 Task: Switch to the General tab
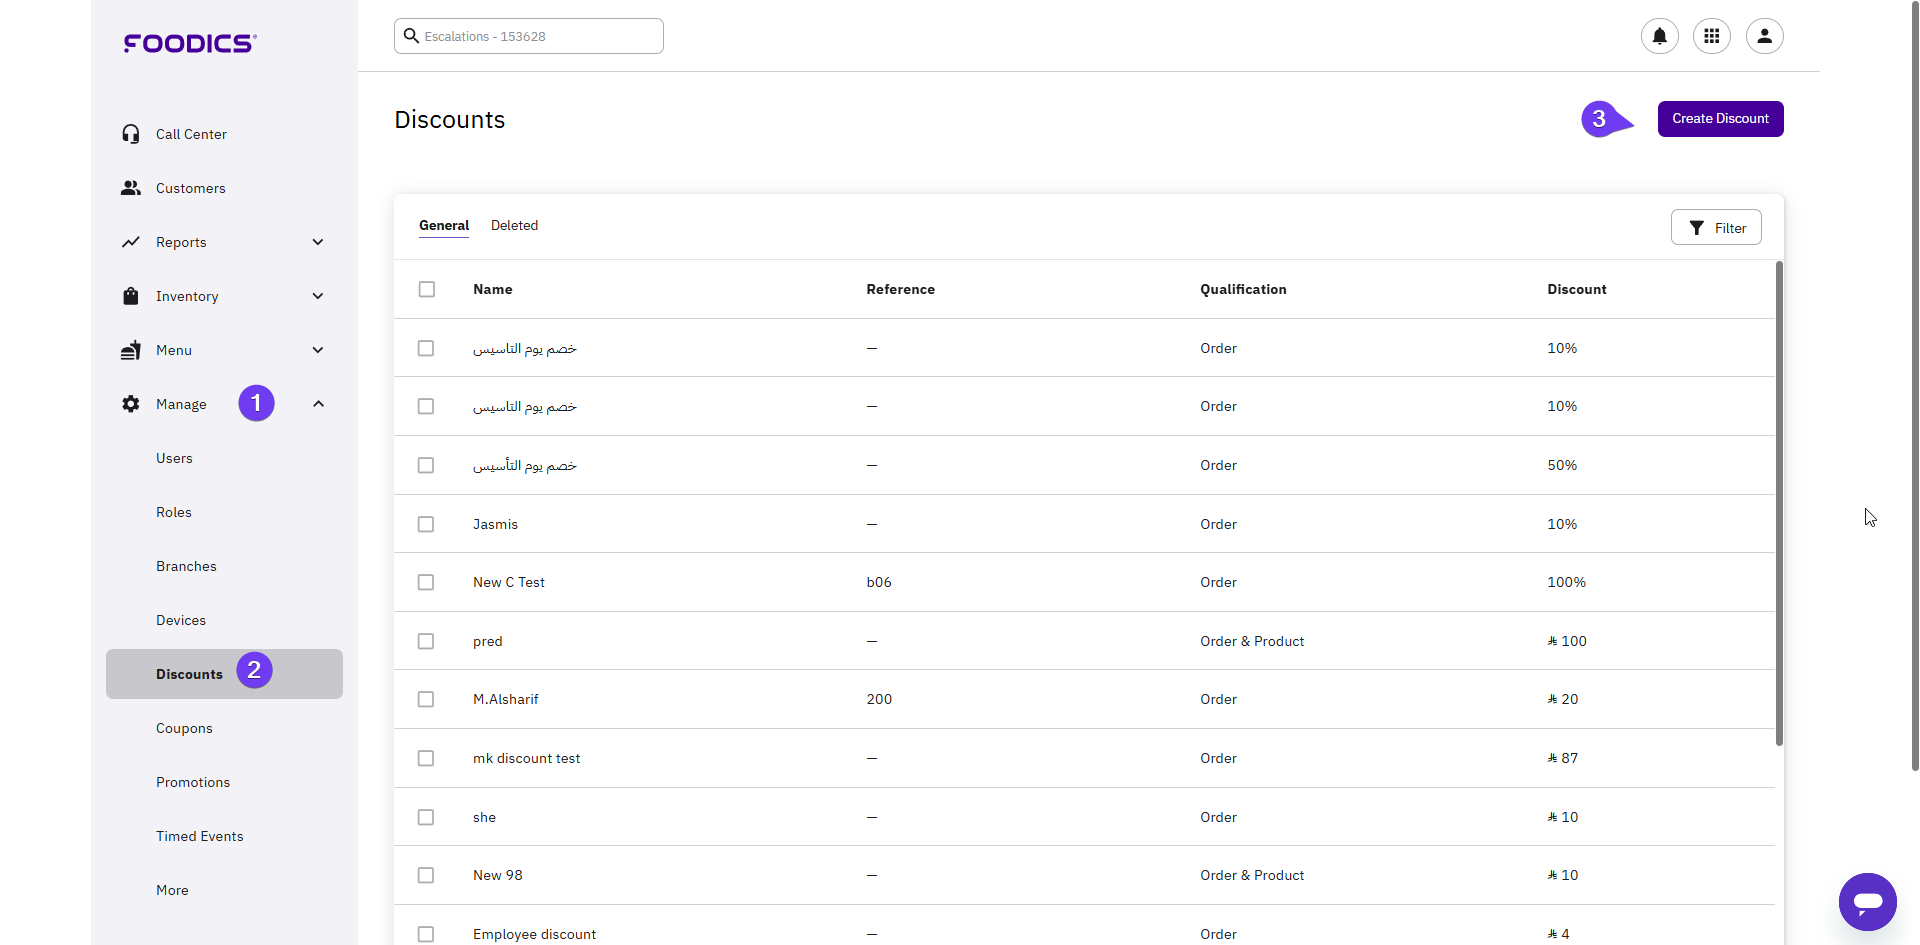[x=444, y=225]
